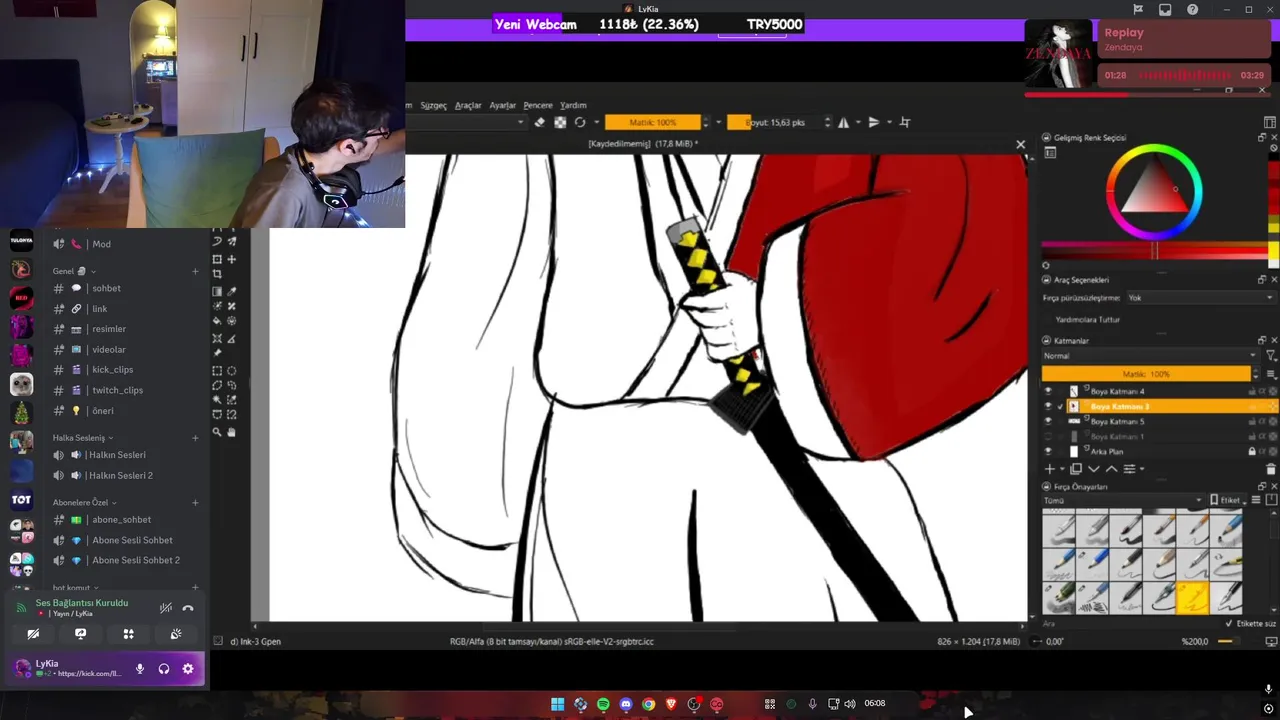Viewport: 1280px width, 720px height.
Task: Reload the brush preset icon
Action: [580, 122]
